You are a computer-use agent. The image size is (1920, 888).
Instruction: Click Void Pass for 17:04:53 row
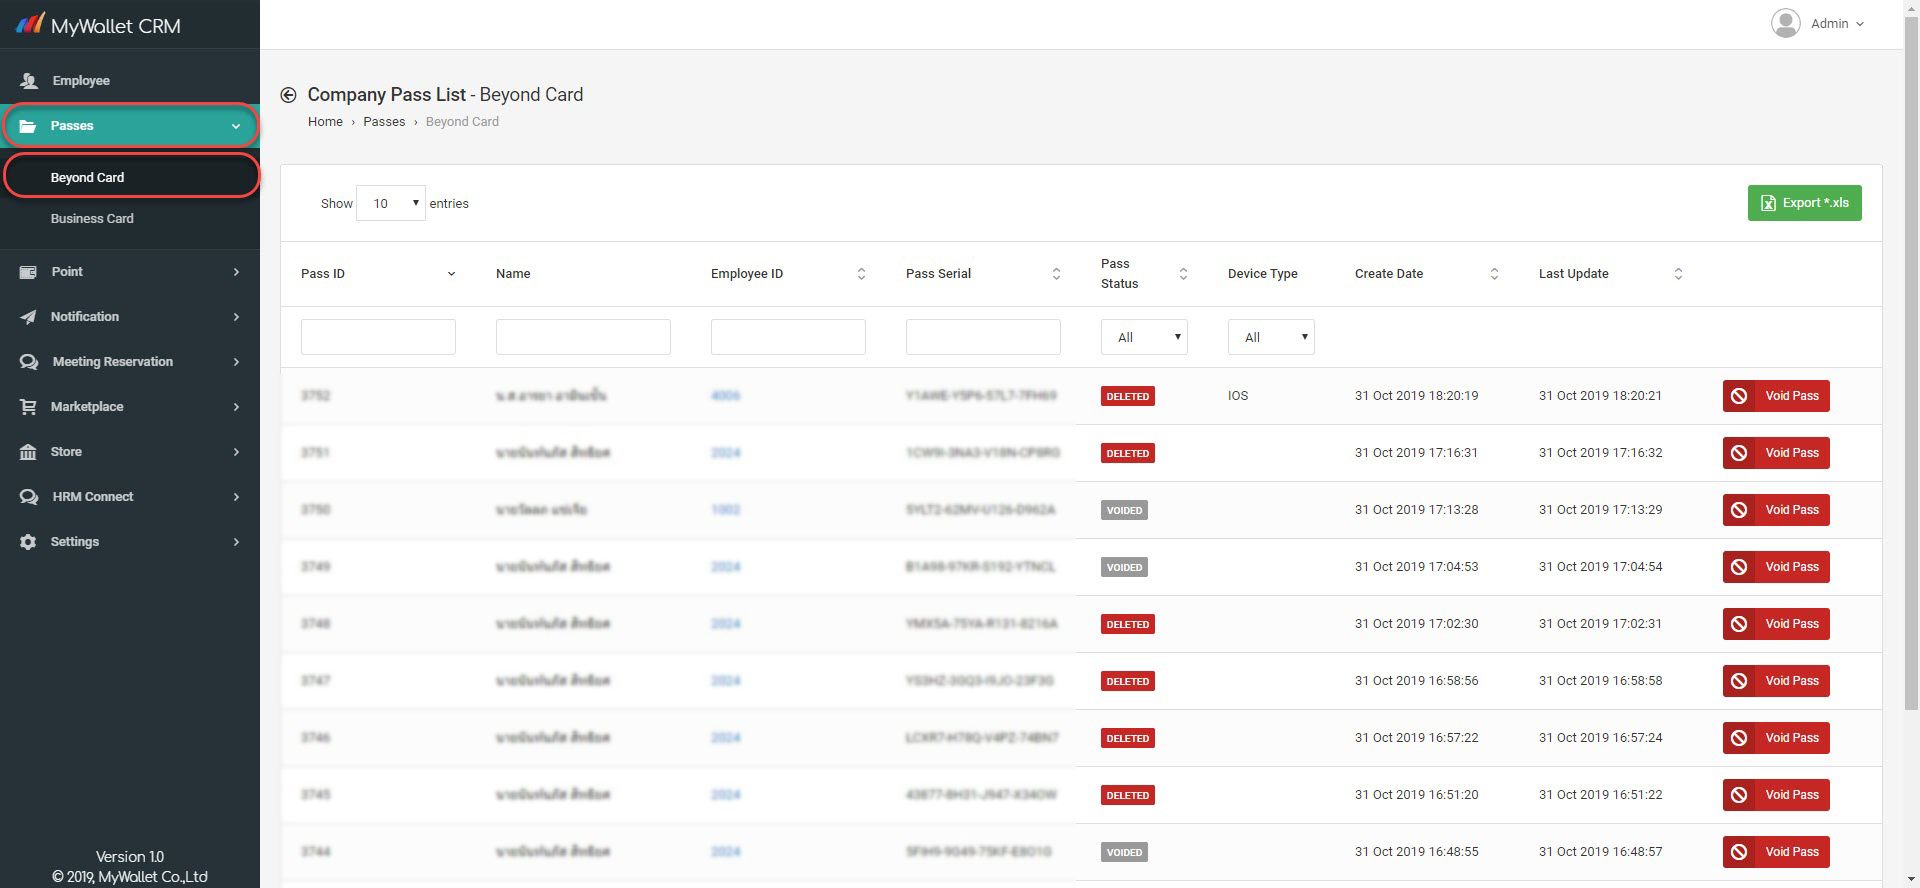(1776, 567)
